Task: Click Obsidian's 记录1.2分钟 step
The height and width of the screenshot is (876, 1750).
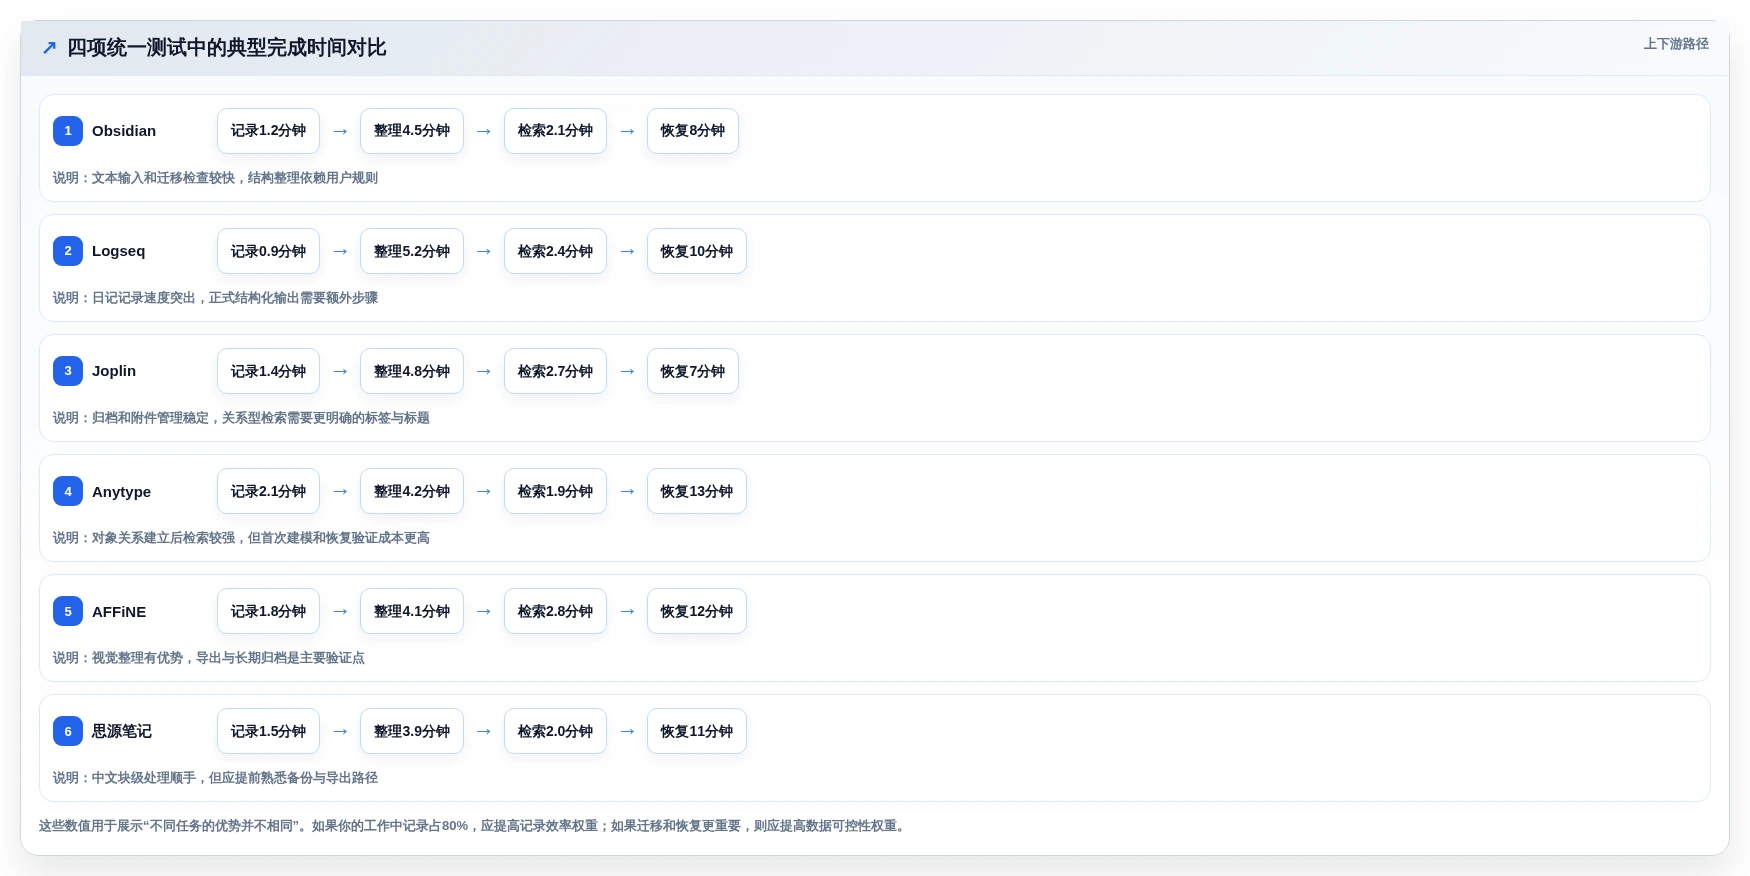Action: tap(268, 131)
